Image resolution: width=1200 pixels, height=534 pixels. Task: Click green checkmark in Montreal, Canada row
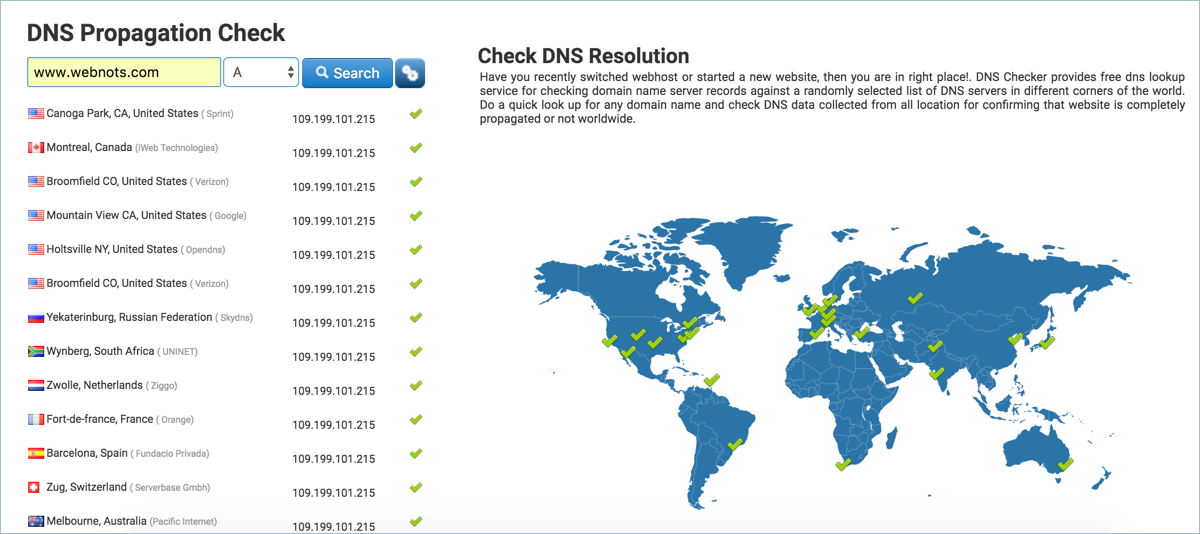(x=416, y=148)
